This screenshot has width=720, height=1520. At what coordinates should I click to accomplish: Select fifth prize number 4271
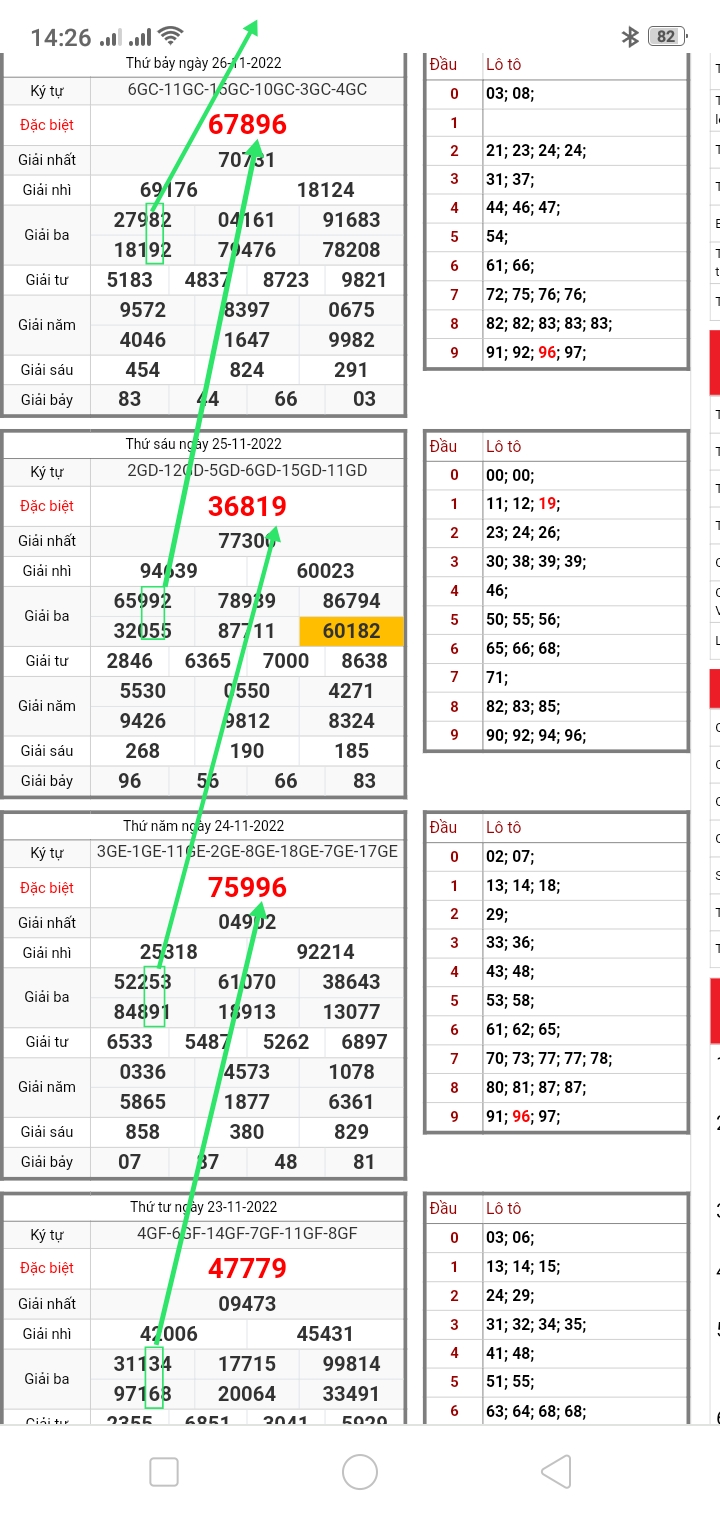351,691
